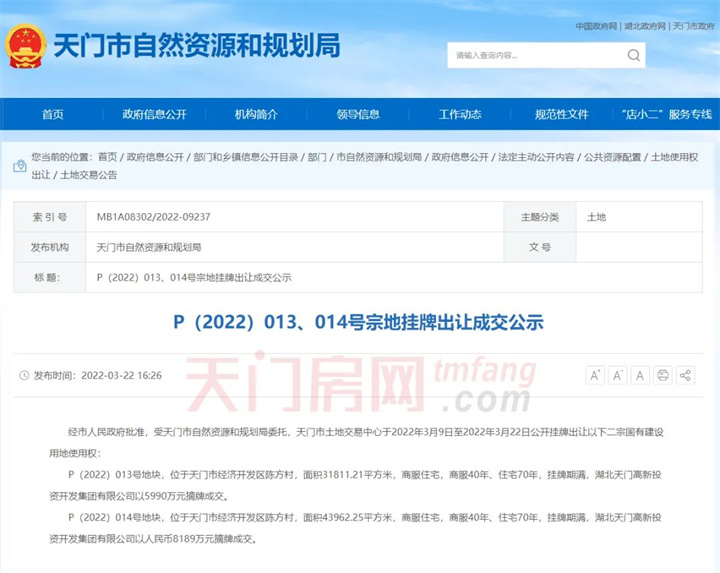Click the location pin icon in breadcrumb
Screen dimensions: 720x573
click(20, 159)
